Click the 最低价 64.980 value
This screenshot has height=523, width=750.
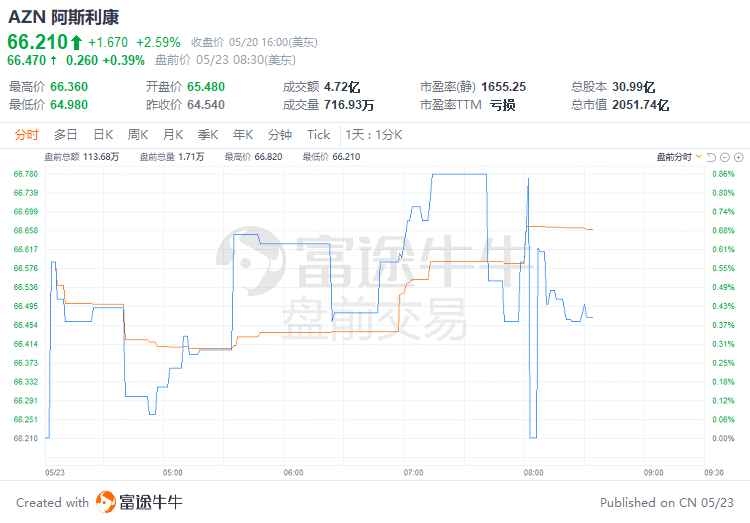coord(69,104)
